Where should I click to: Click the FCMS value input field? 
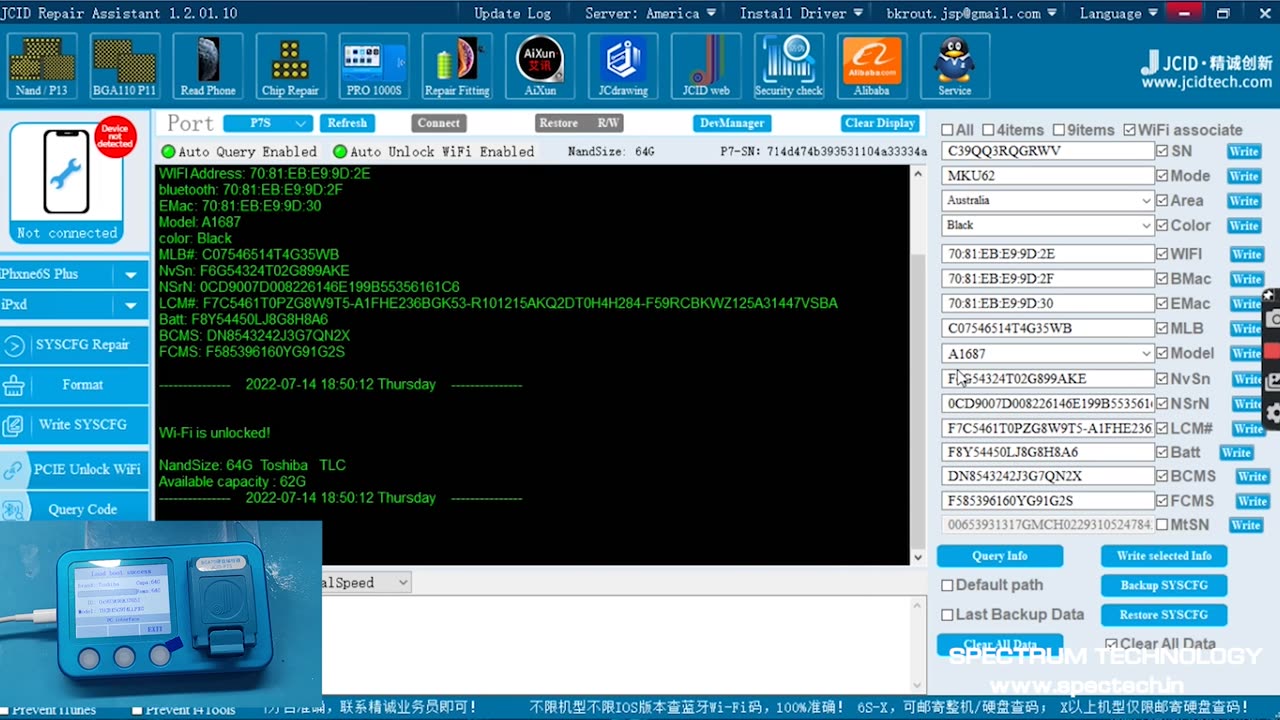(1047, 501)
